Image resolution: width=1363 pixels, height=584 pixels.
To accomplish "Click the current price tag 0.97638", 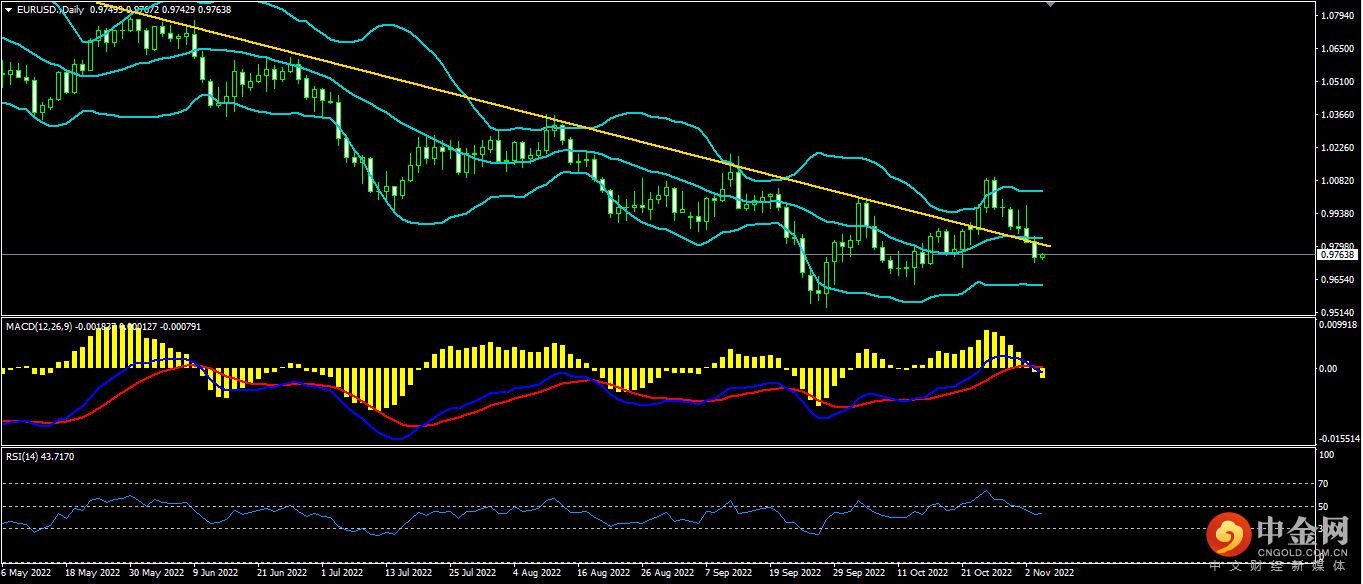I will pyautogui.click(x=1337, y=255).
